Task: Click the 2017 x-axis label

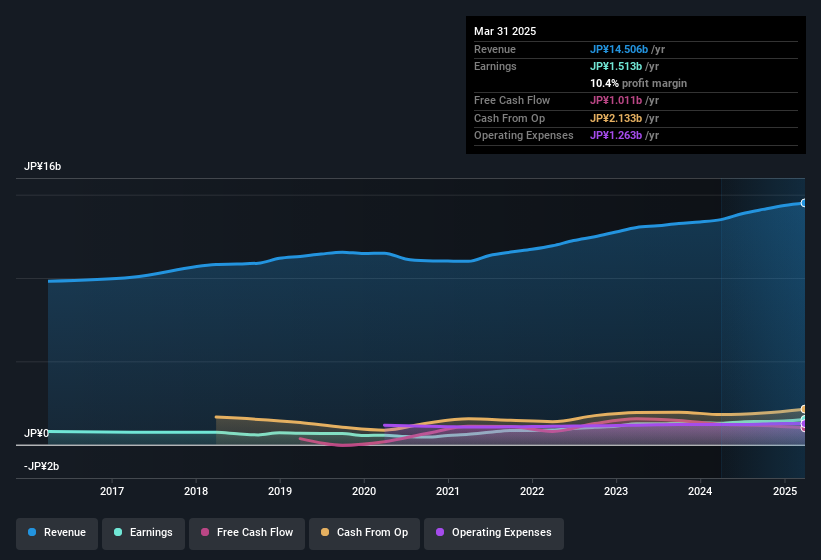Action: click(x=112, y=491)
